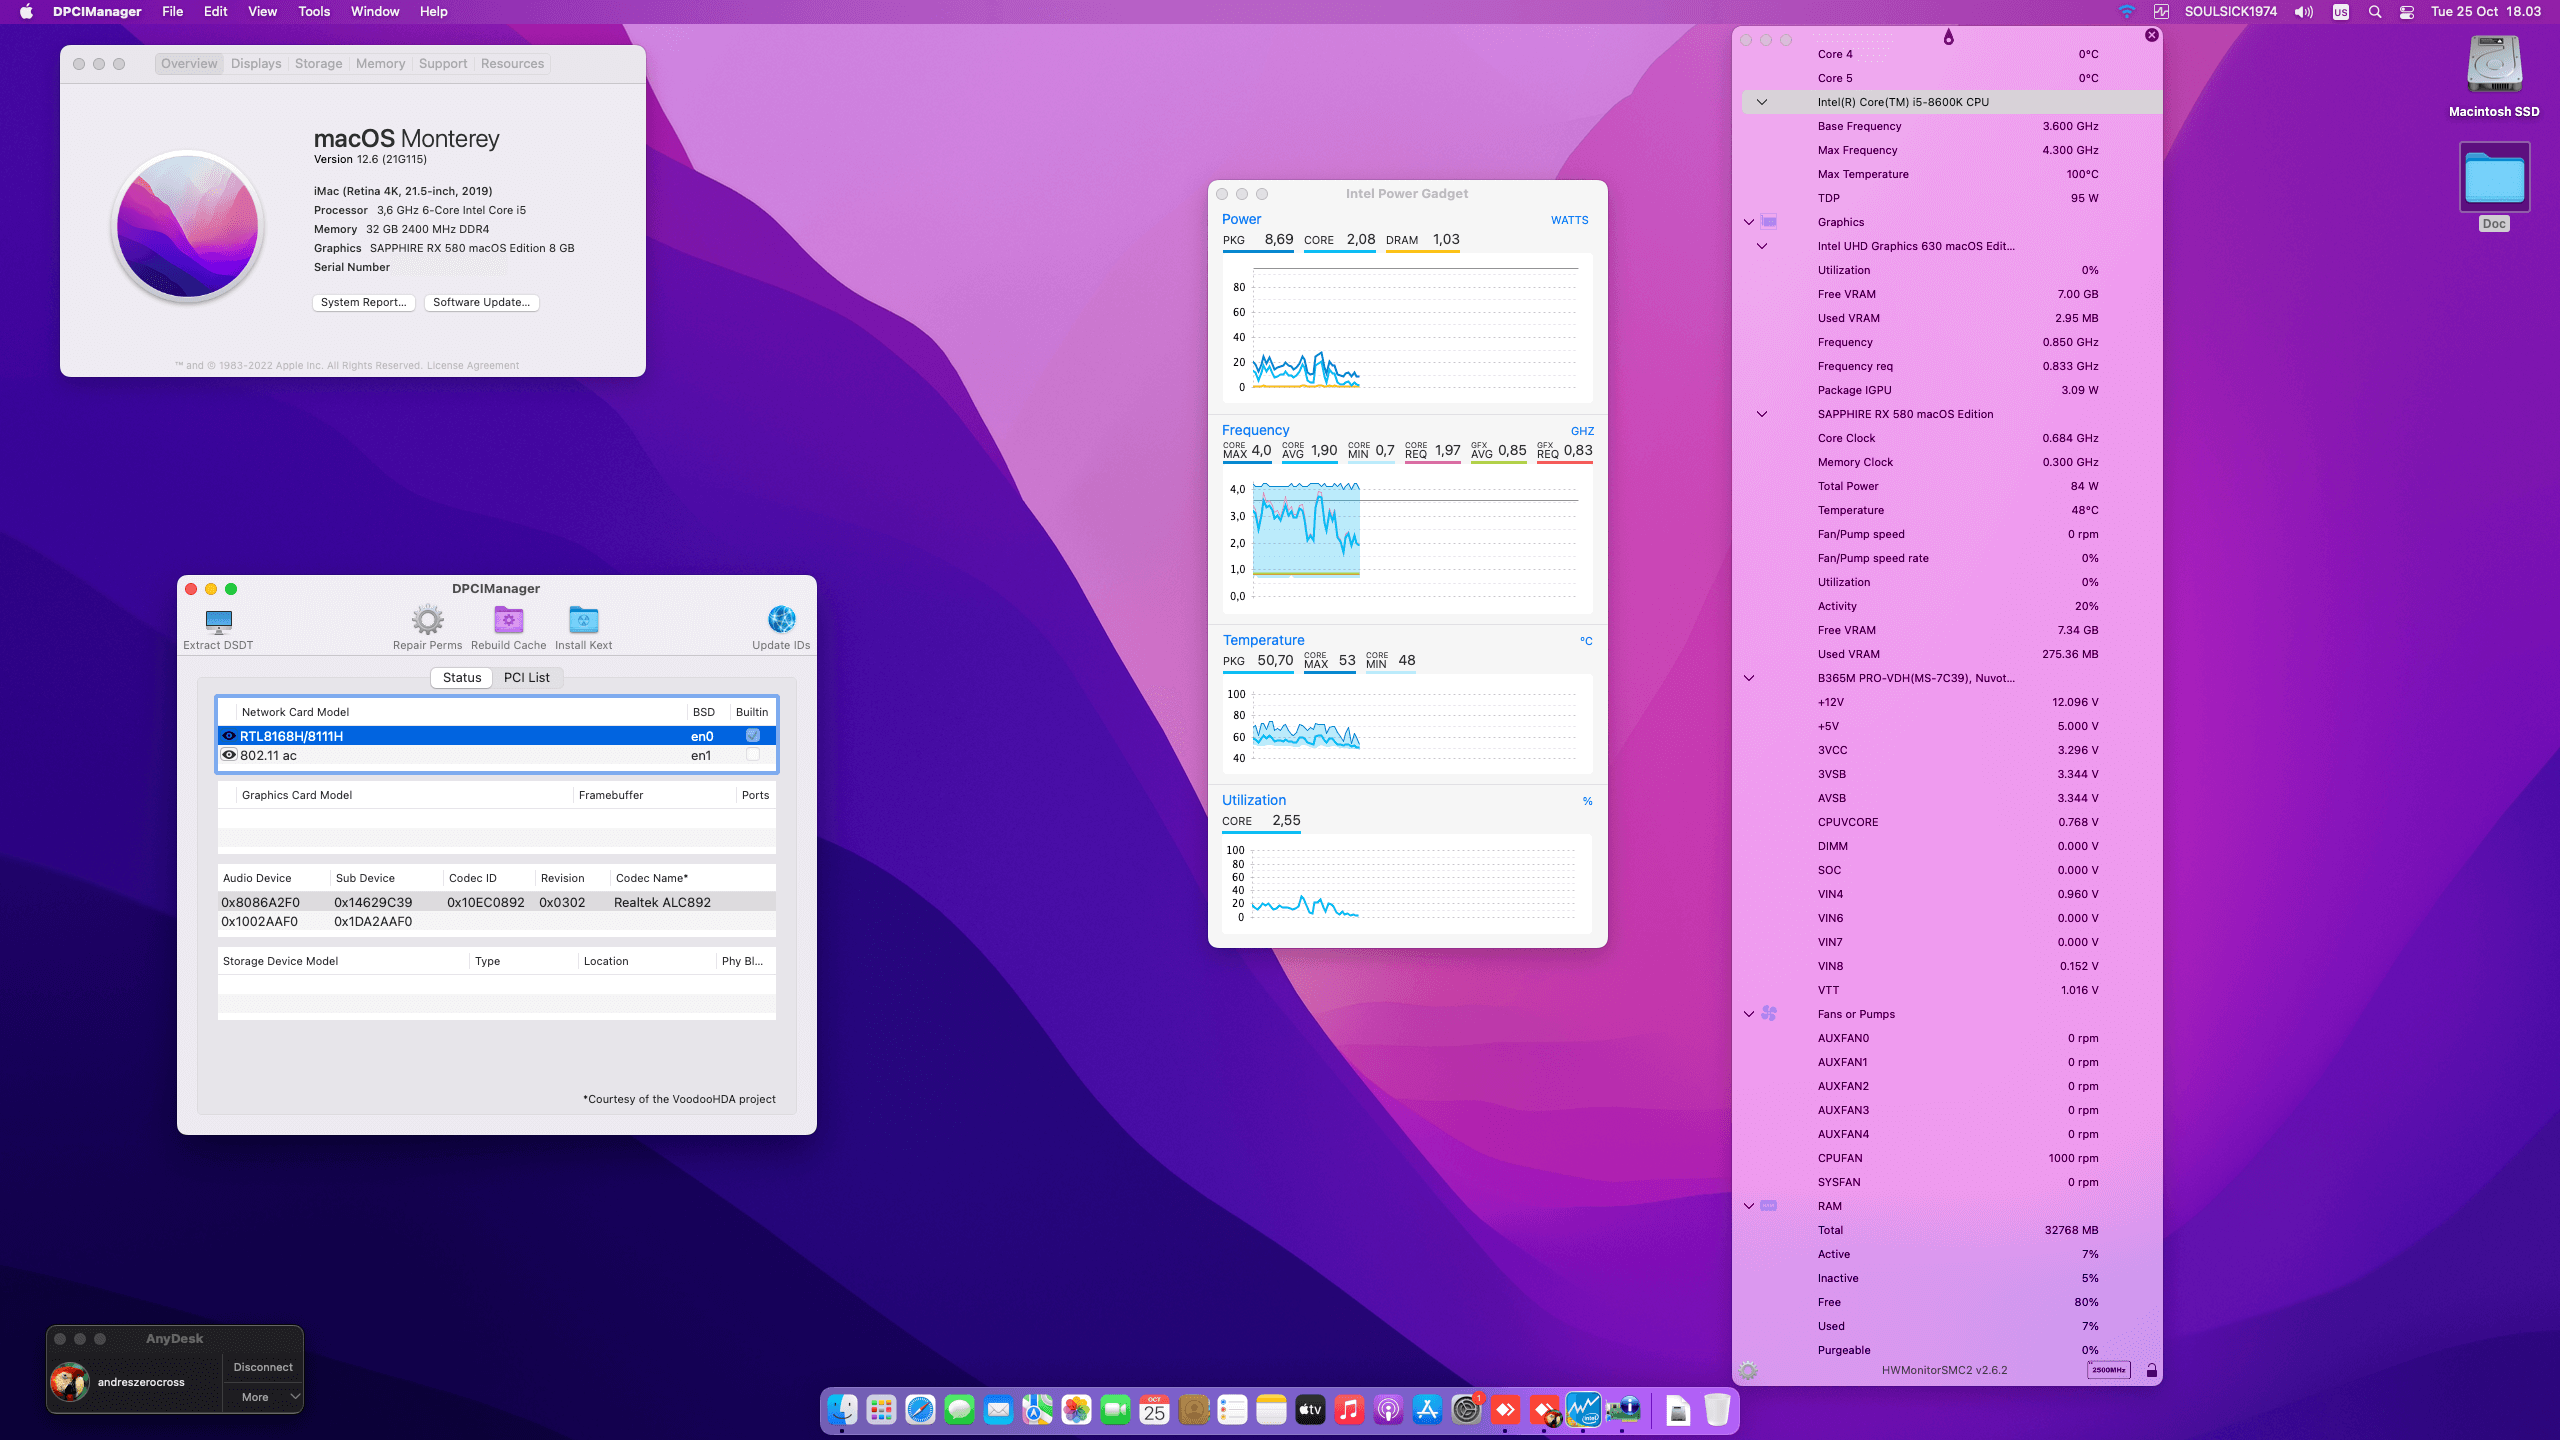Image resolution: width=2560 pixels, height=1440 pixels.
Task: Open App Store from the Dock
Action: (x=1427, y=1410)
